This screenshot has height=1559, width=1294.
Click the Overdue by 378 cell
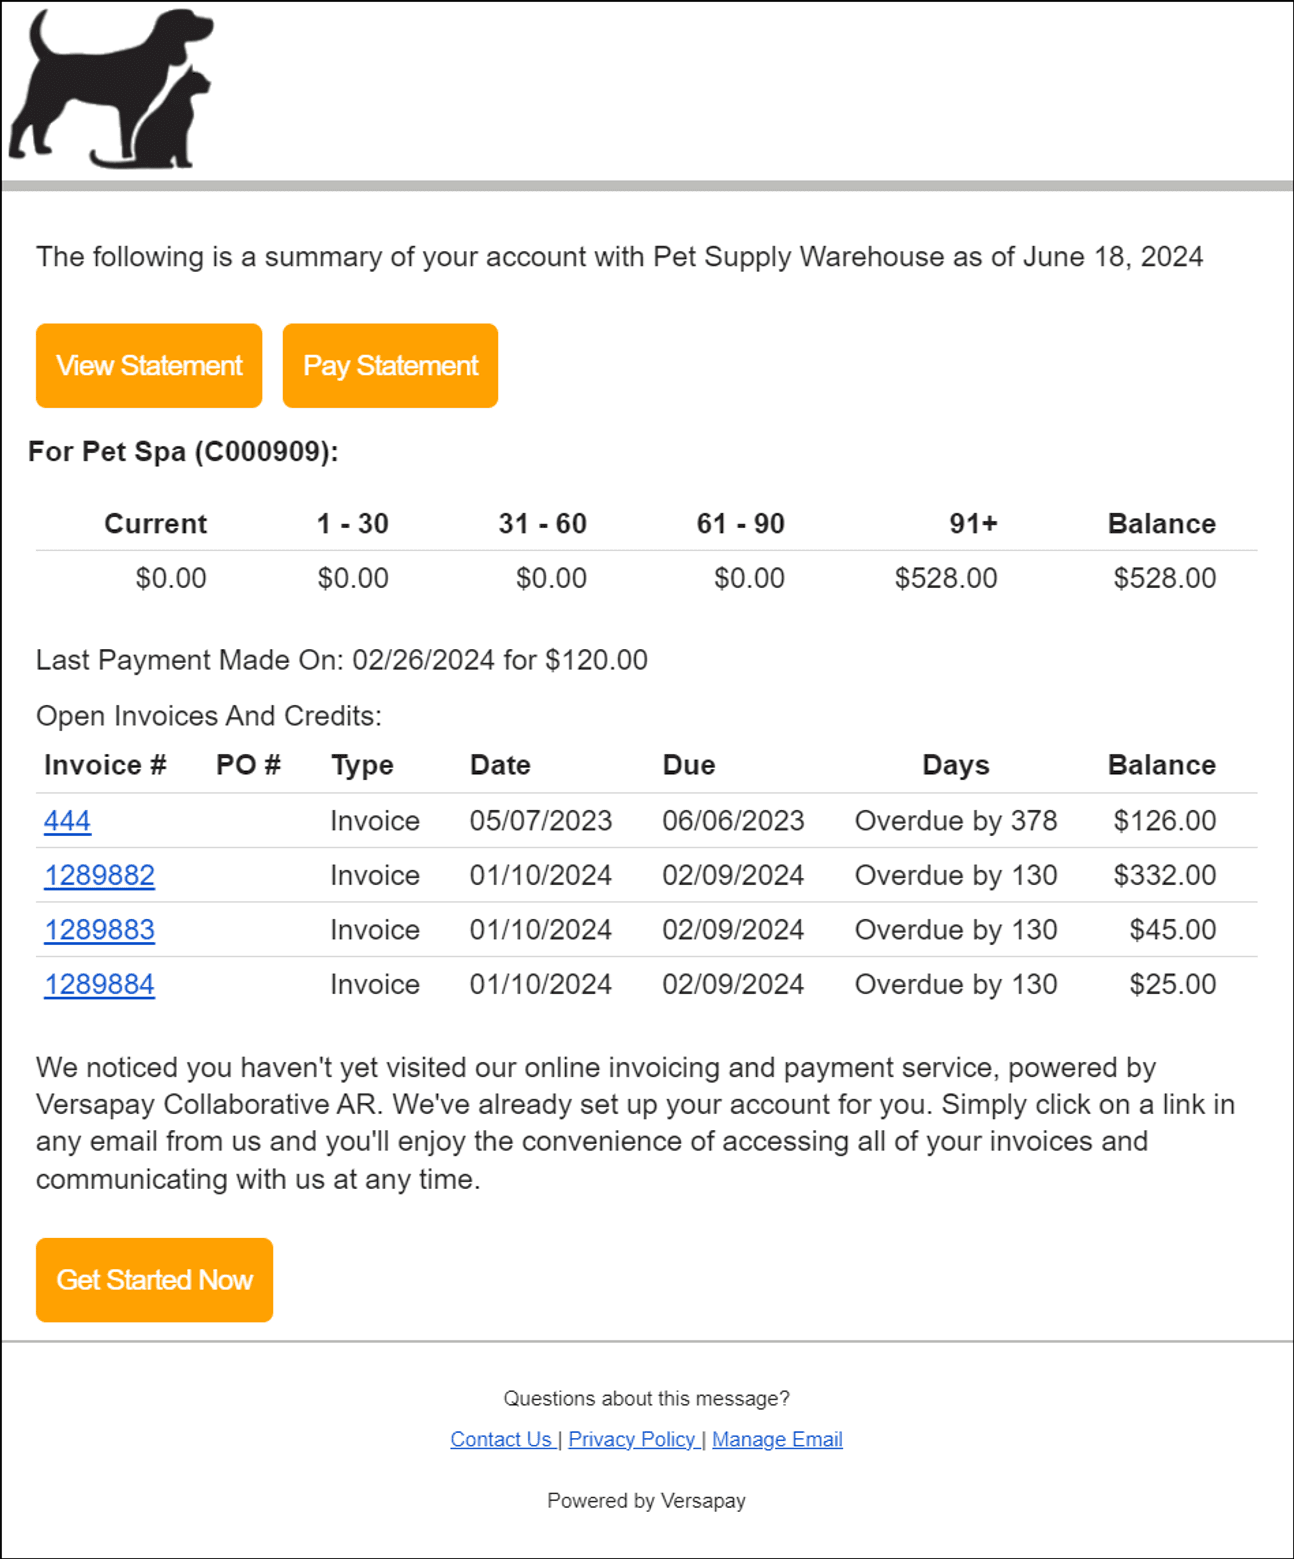tap(955, 821)
